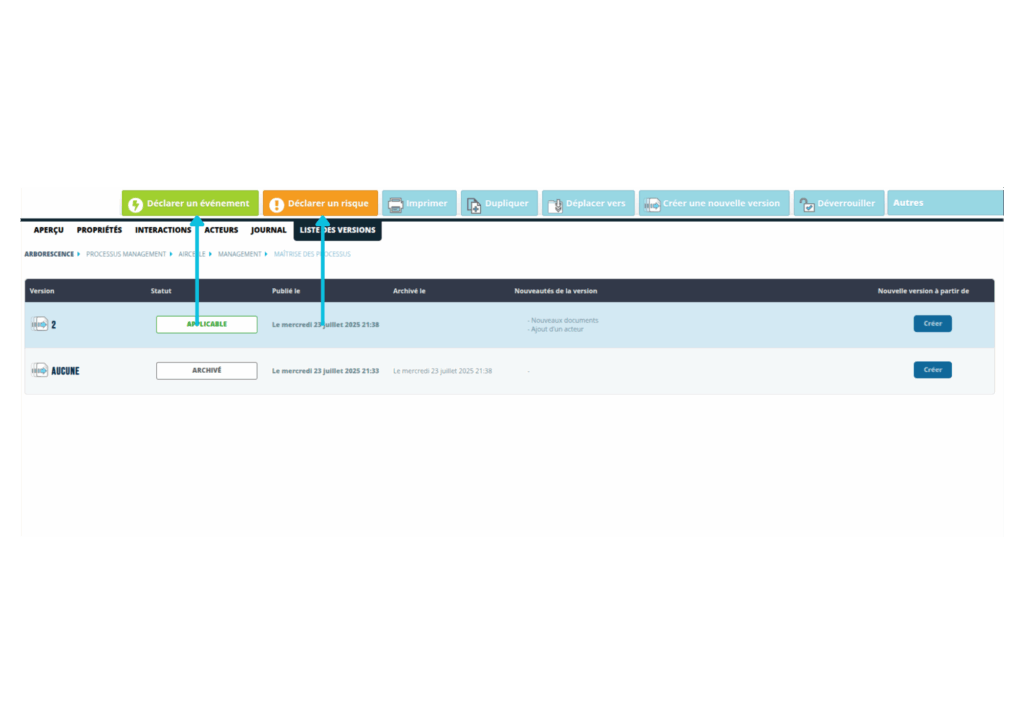Click the Déclarer un risque button
The height and width of the screenshot is (724, 1024).
[x=320, y=203]
